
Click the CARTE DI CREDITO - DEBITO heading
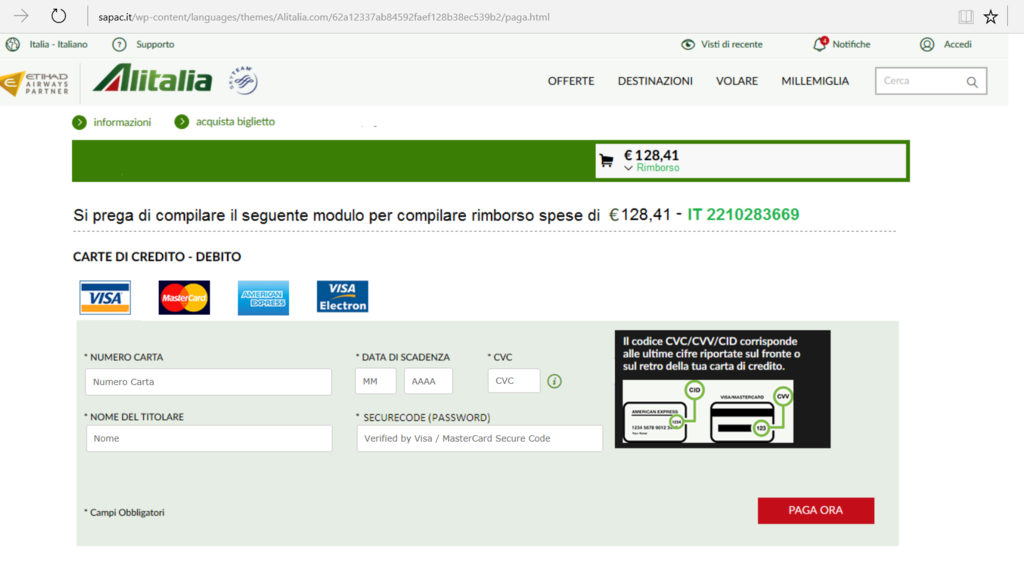coord(157,257)
